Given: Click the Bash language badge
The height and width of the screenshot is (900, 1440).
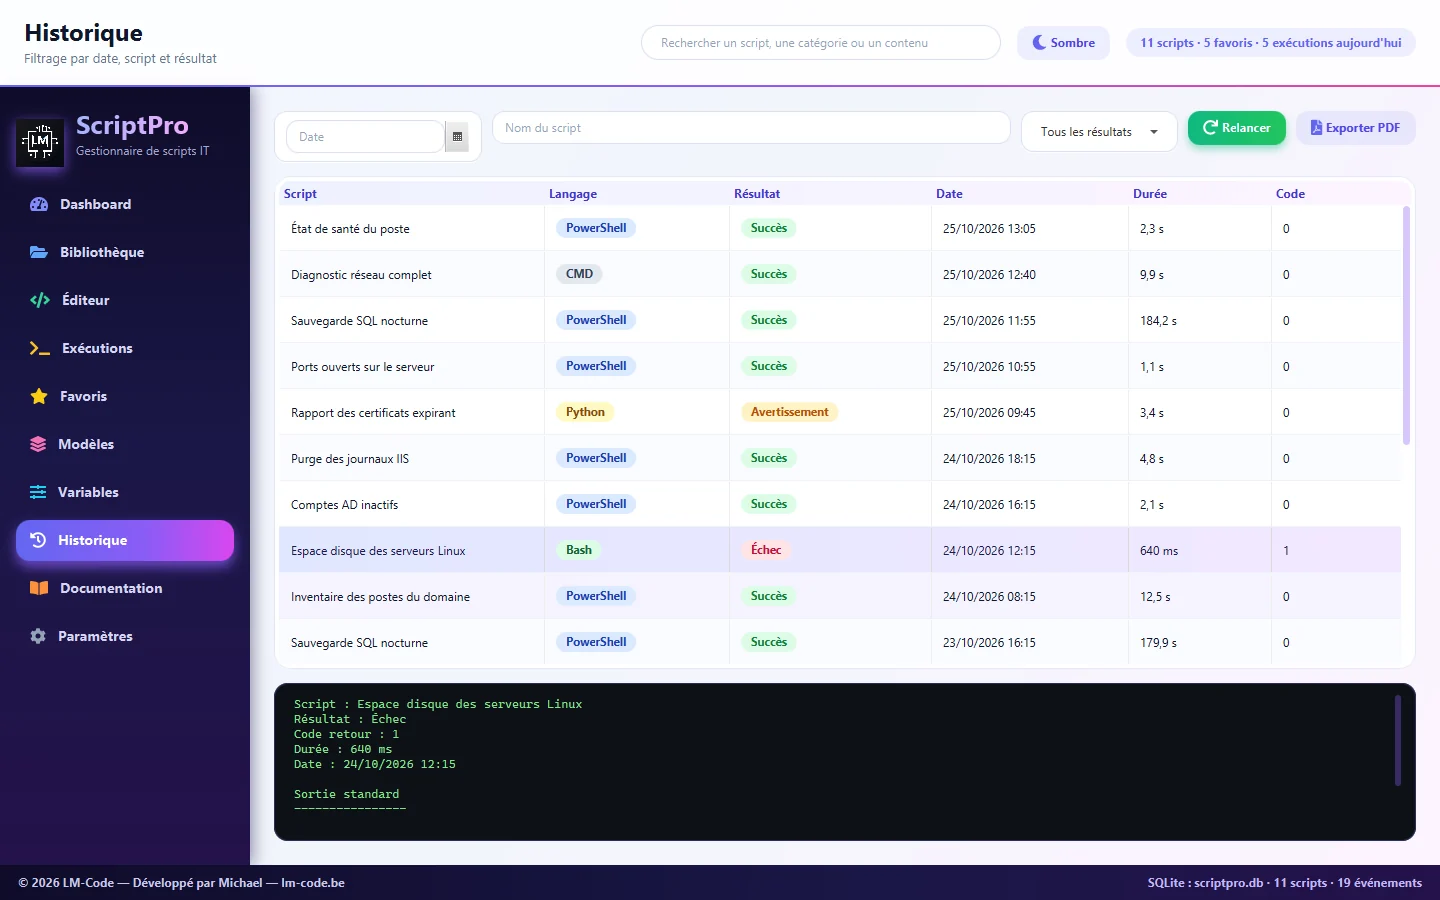Looking at the screenshot, I should (579, 550).
